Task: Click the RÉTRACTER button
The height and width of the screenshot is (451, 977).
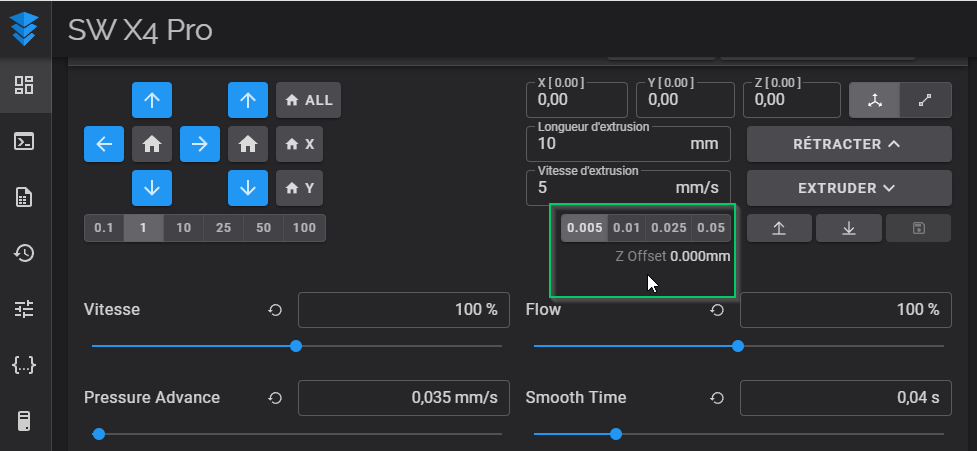Action: [x=849, y=144]
